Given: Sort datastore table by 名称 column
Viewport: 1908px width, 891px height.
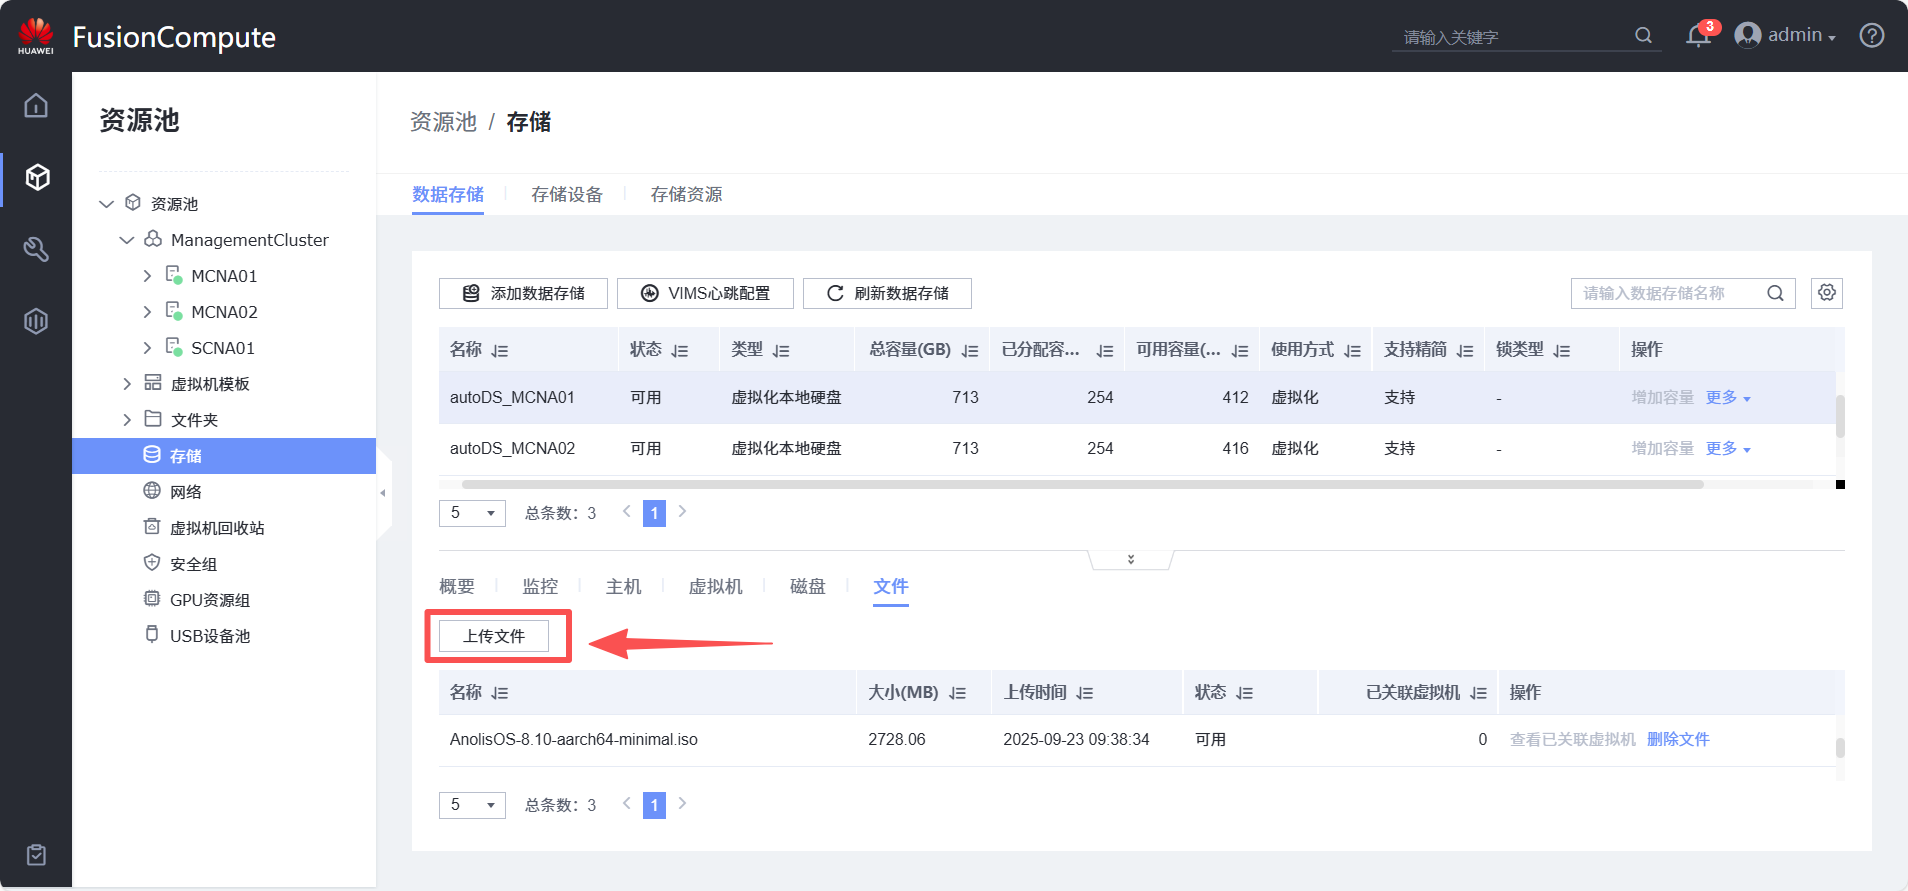Looking at the screenshot, I should 500,351.
